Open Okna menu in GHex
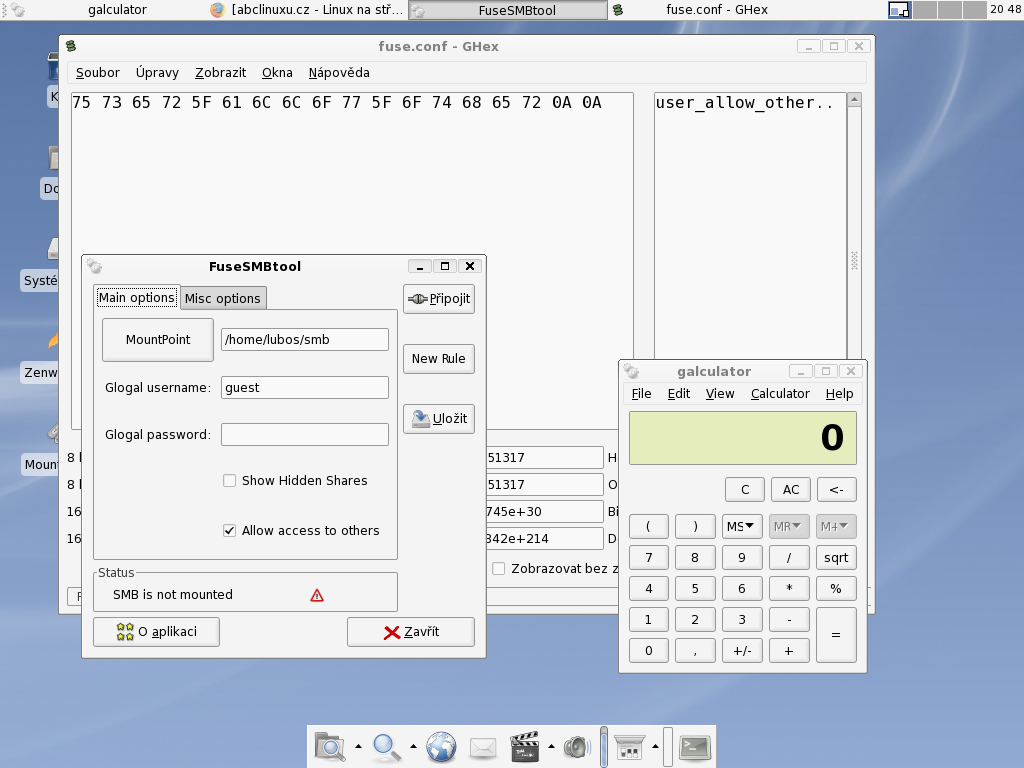1024x768 pixels. coord(277,72)
